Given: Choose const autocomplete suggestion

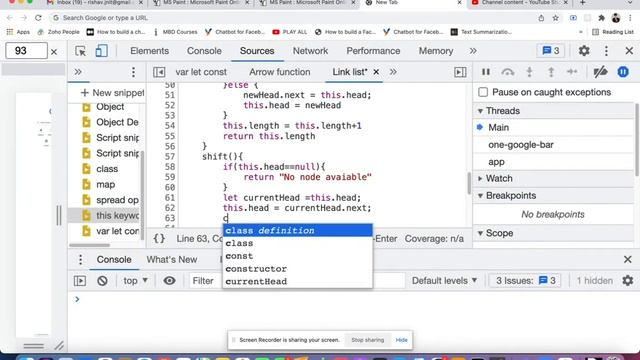Looking at the screenshot, I should point(298,256).
